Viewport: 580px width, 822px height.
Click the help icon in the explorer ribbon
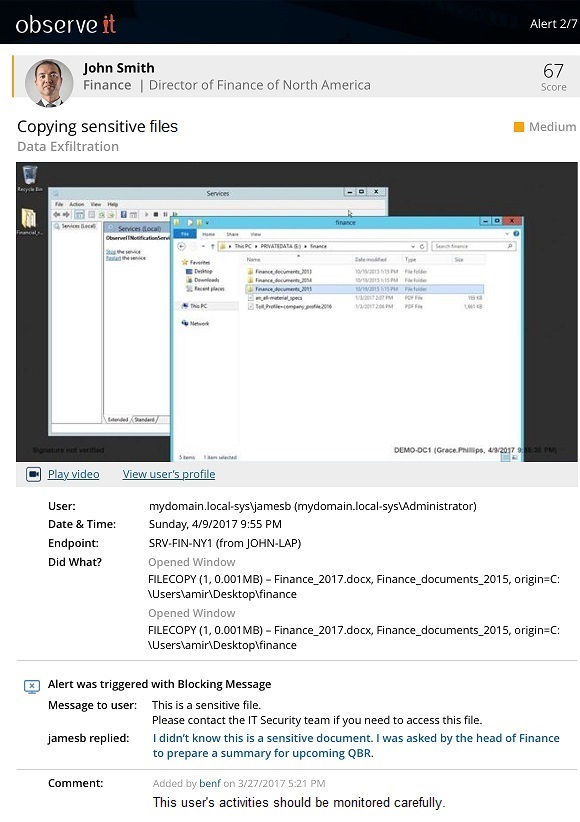[x=516, y=234]
